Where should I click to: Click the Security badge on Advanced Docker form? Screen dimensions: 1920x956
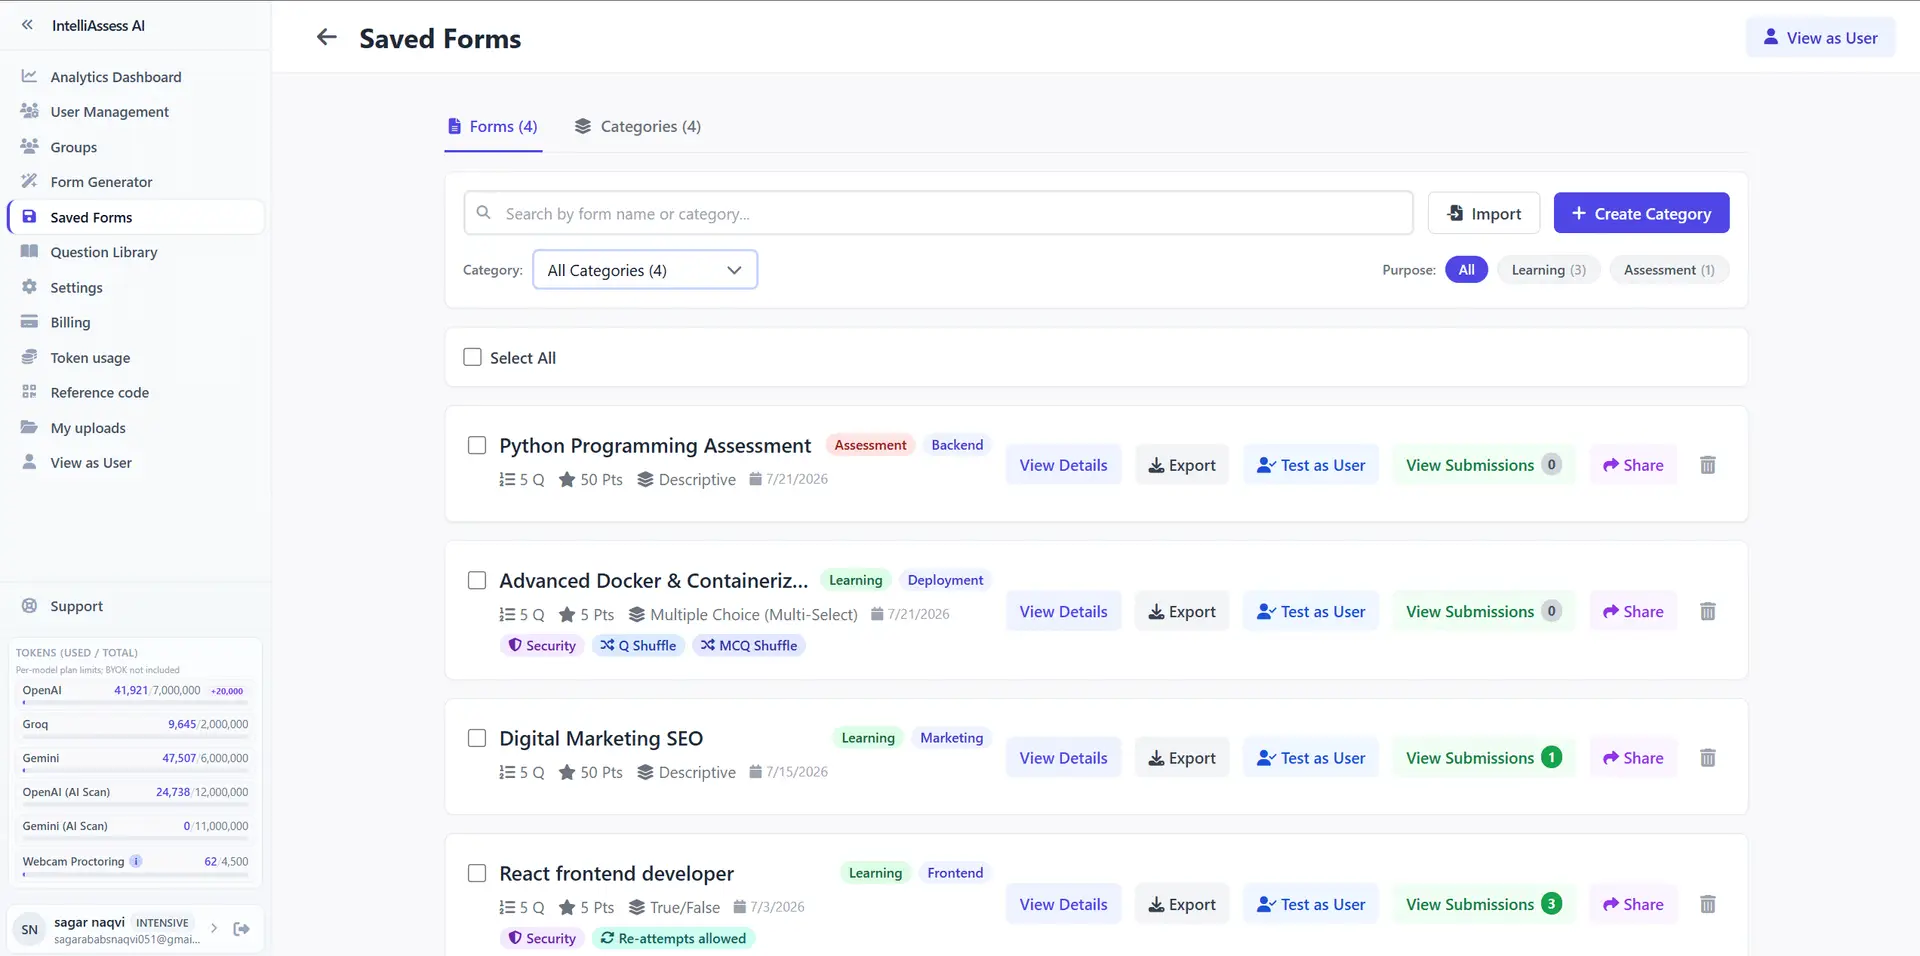[542, 646]
